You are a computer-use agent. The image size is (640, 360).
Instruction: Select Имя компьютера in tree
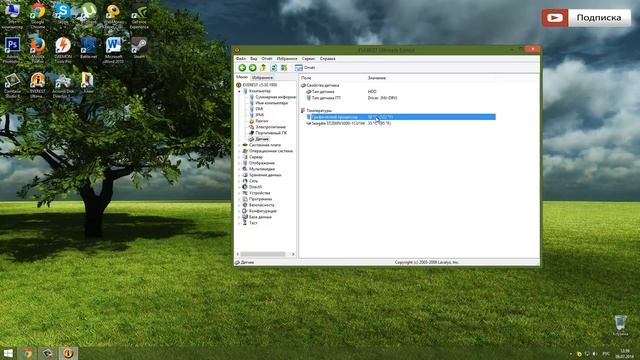coord(269,103)
